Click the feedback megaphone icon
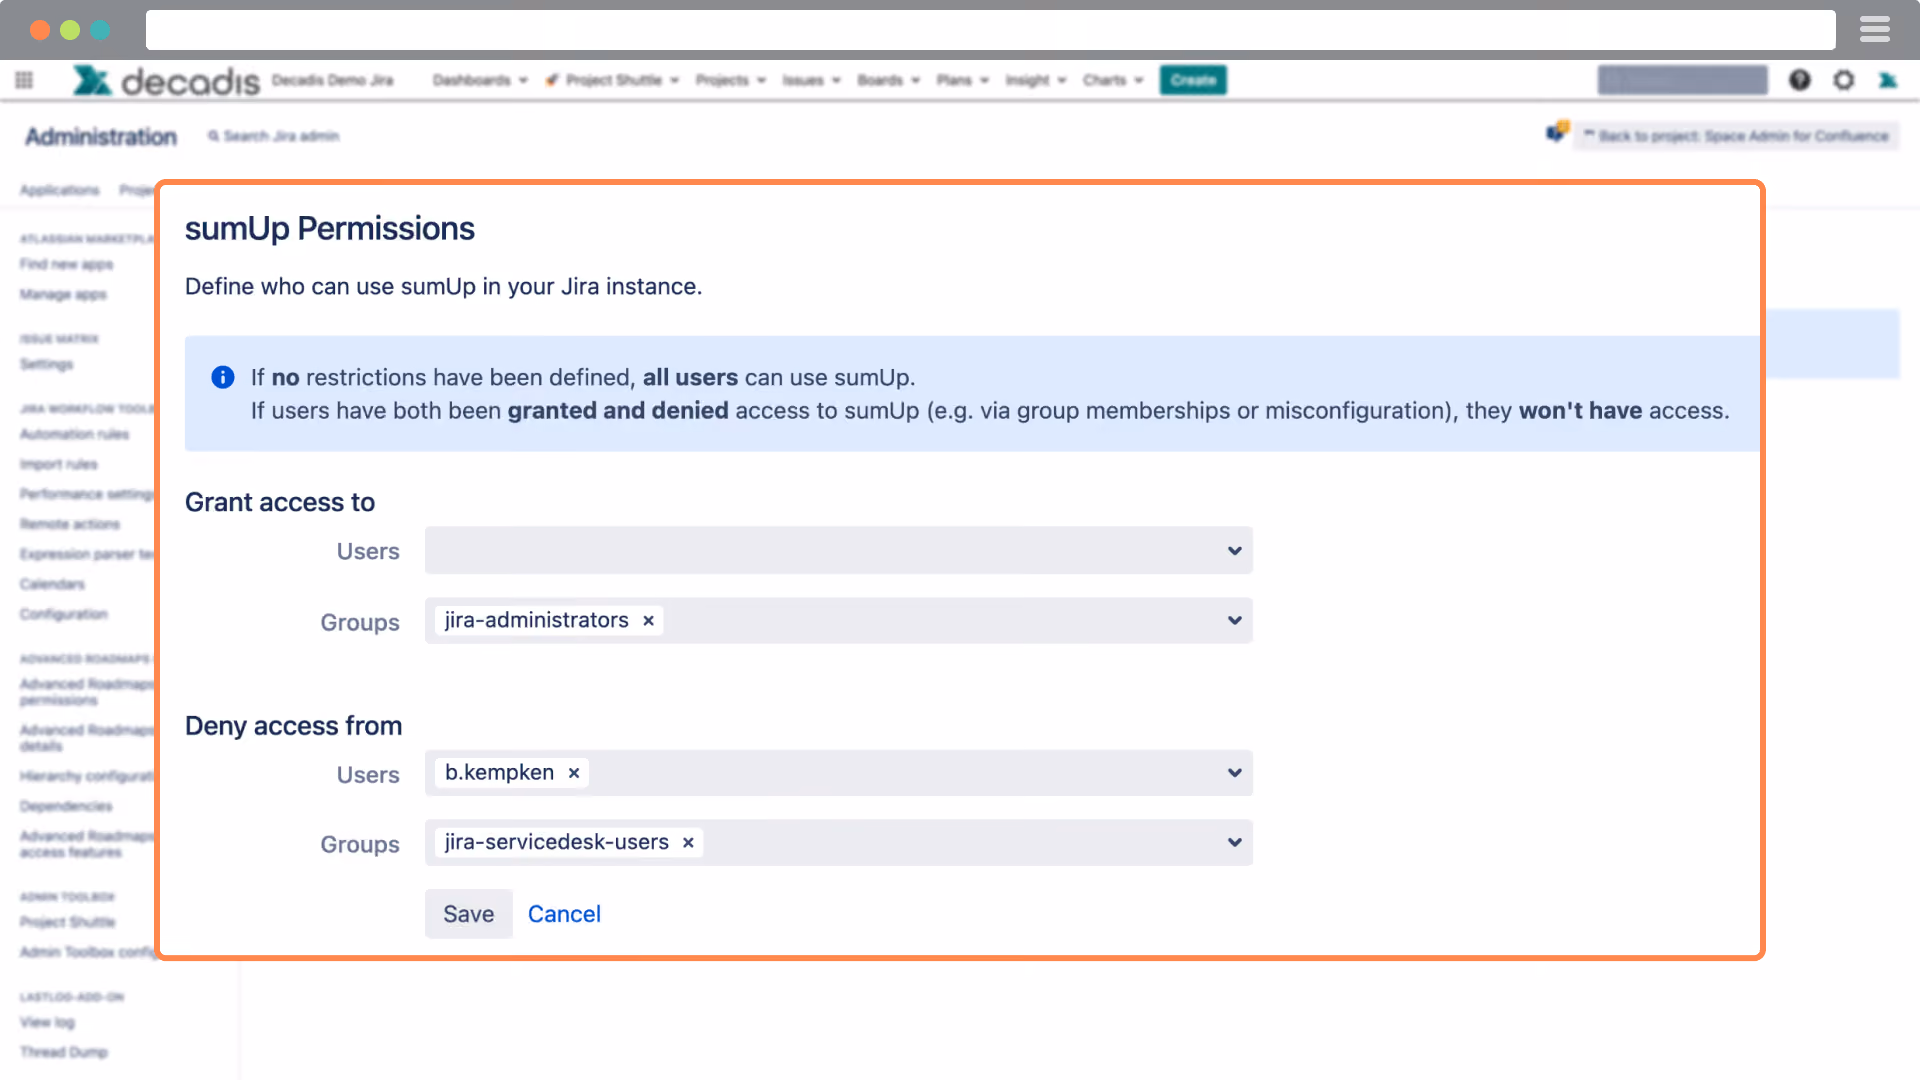 point(1557,132)
